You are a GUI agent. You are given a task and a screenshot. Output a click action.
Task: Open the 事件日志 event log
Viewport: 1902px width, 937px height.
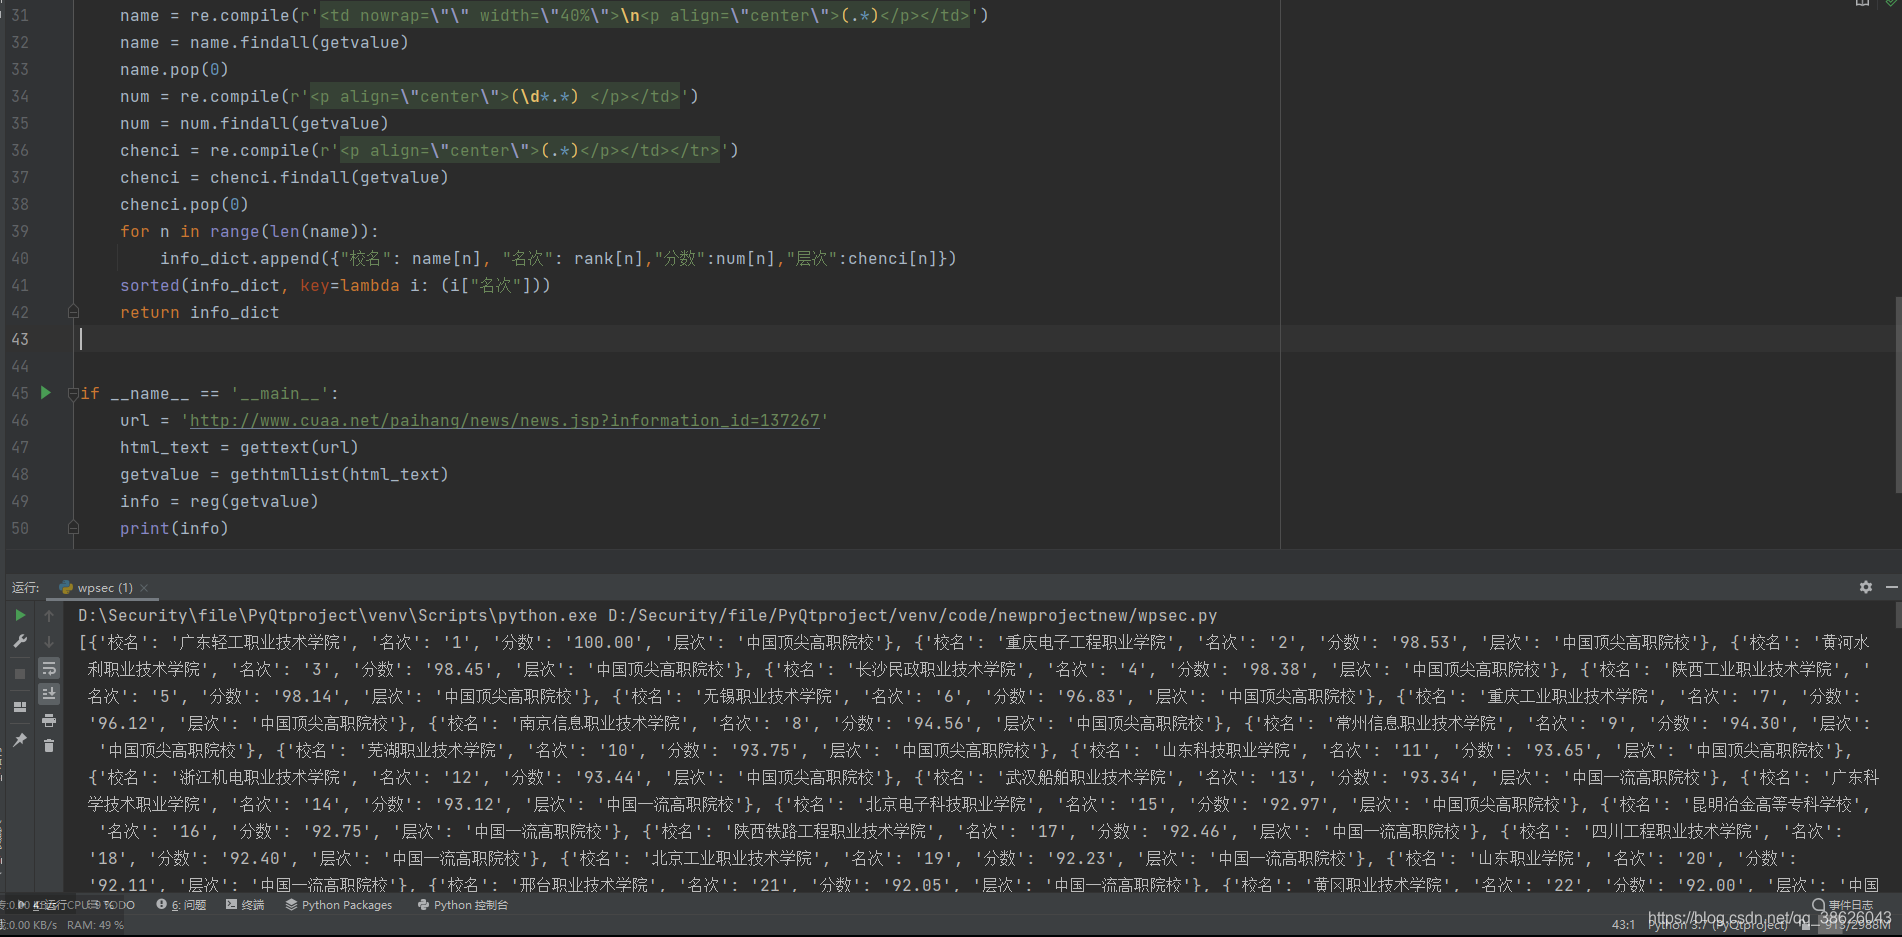click(x=1842, y=905)
